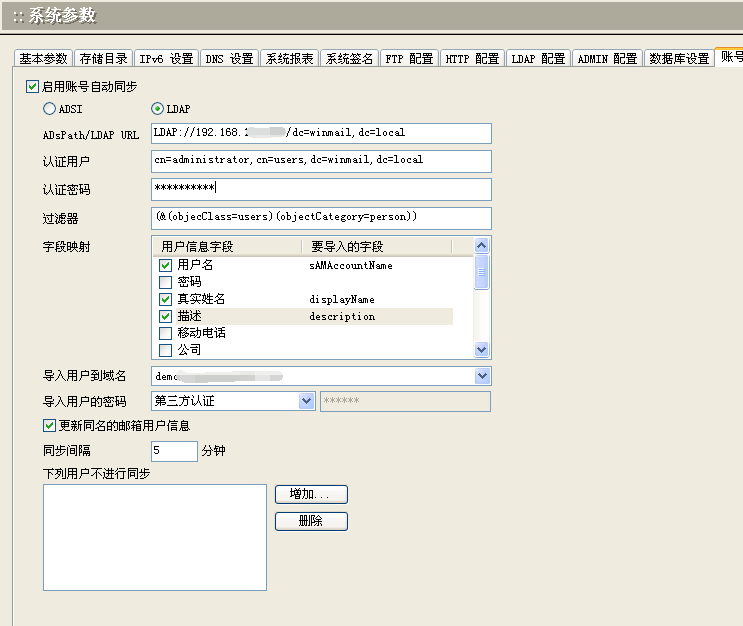Click into the 过滤器 text field

click(x=320, y=217)
